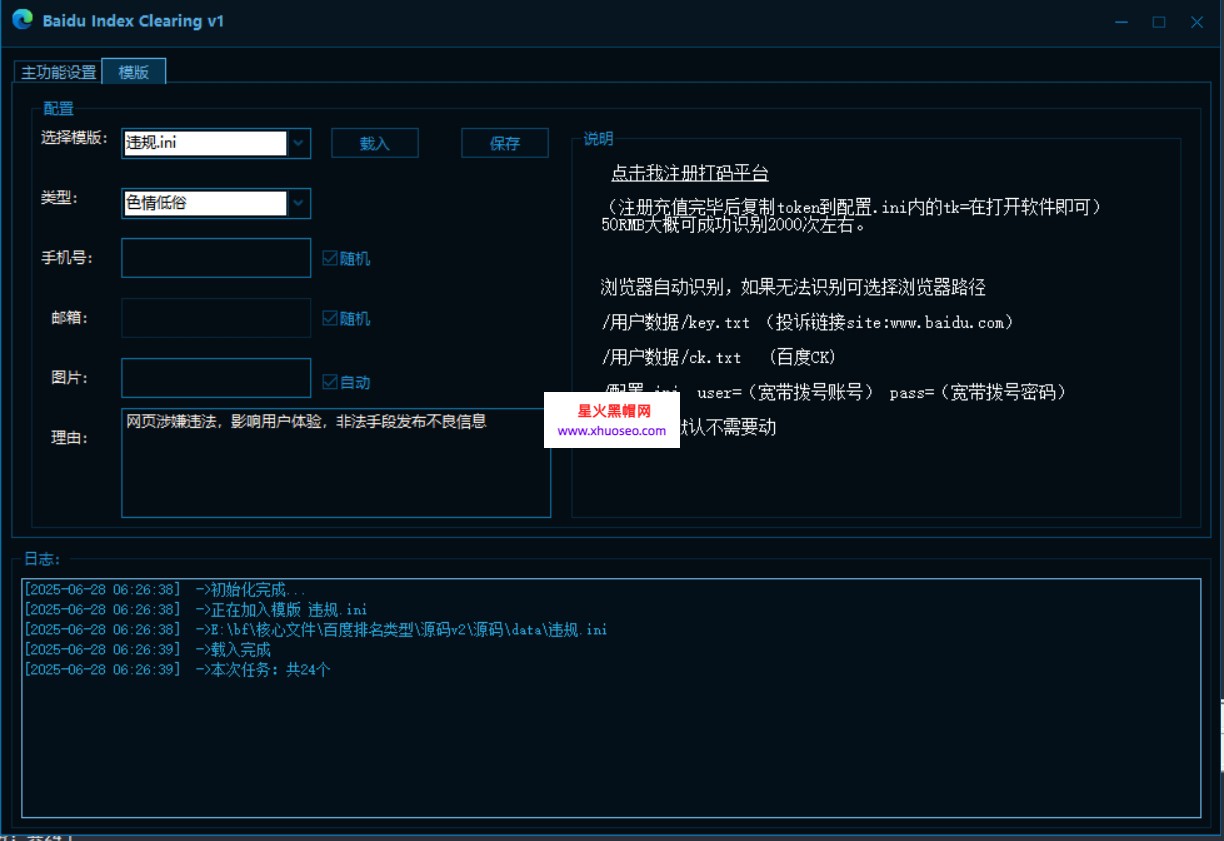1224x841 pixels.
Task: Maximize the Baidu Index Clearing window
Action: coord(1159,22)
